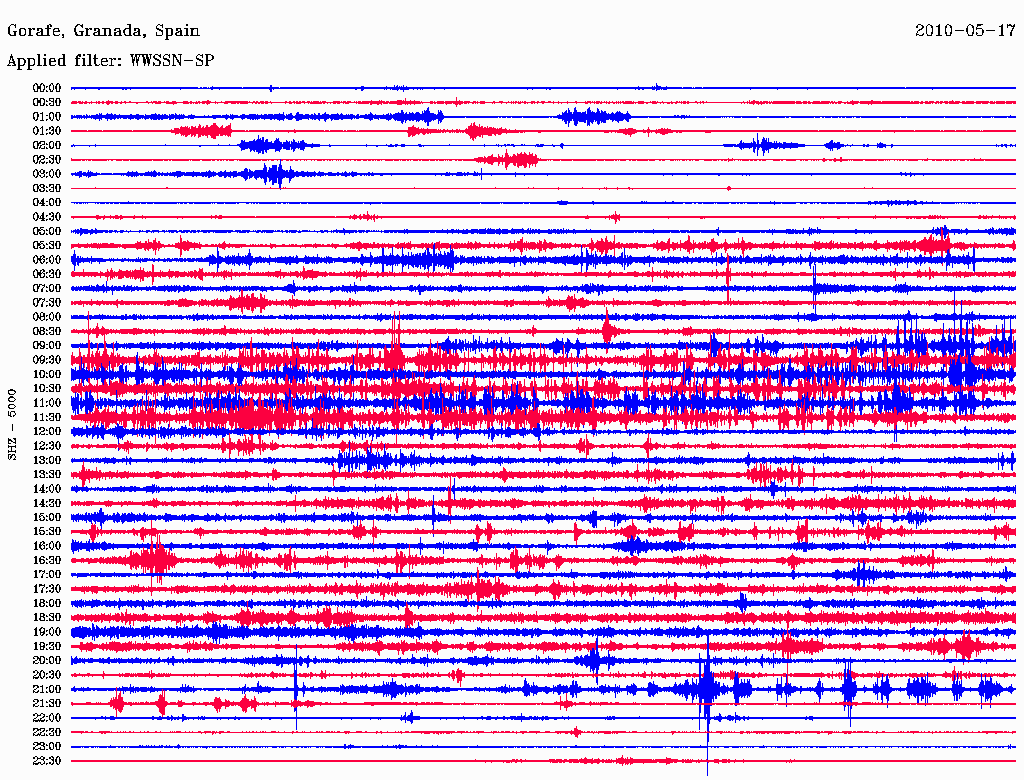The height and width of the screenshot is (780, 1024).
Task: Select the 10:00 time label
Action: click(x=46, y=374)
